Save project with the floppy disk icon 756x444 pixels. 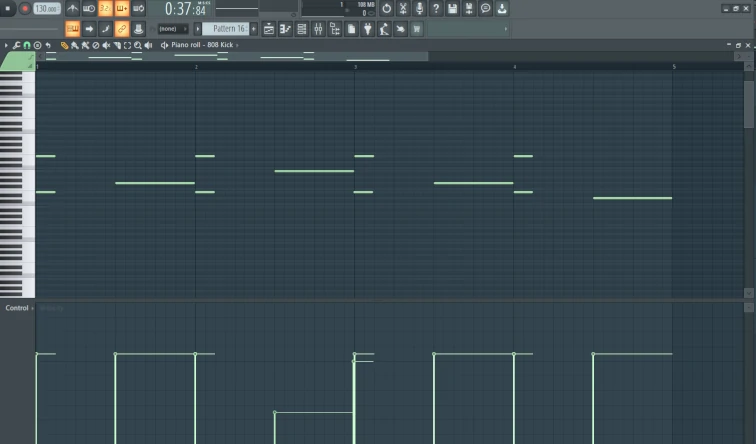pos(452,8)
